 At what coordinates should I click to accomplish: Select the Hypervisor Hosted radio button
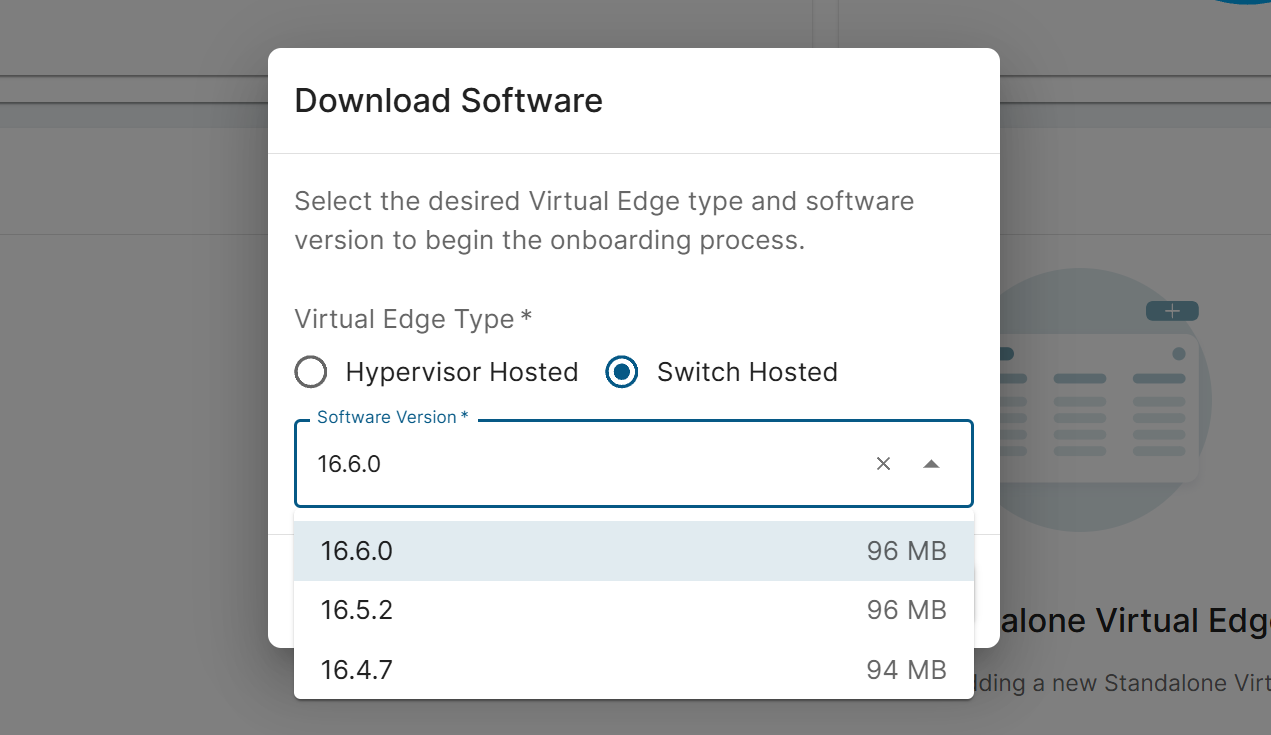click(311, 372)
